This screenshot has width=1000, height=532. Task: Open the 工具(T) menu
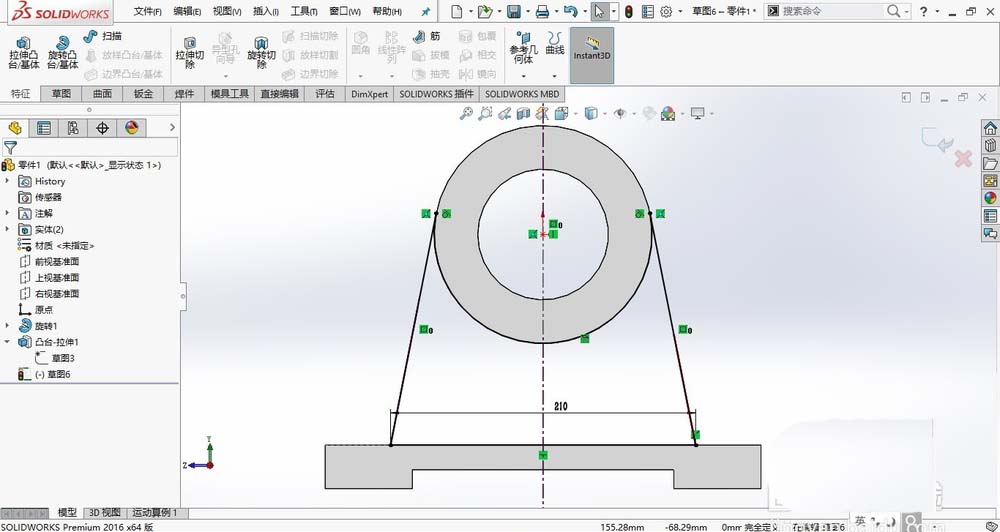(304, 11)
